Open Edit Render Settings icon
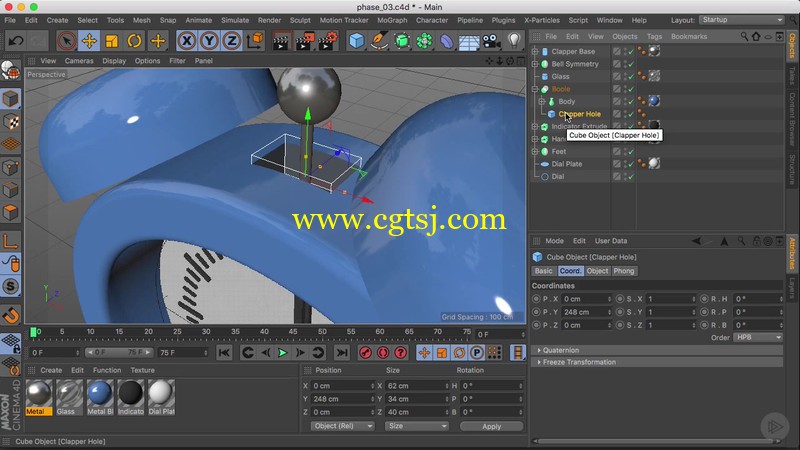Screen dimensions: 800x450 328,41
